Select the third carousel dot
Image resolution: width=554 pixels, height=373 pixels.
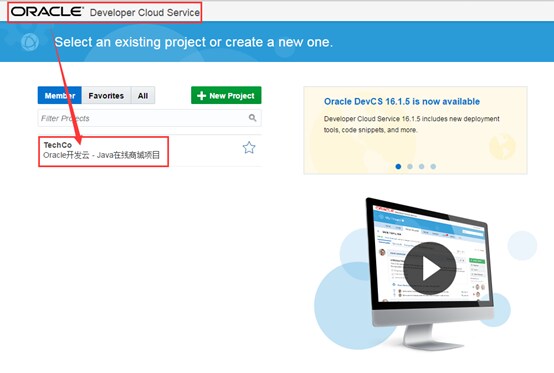point(422,166)
